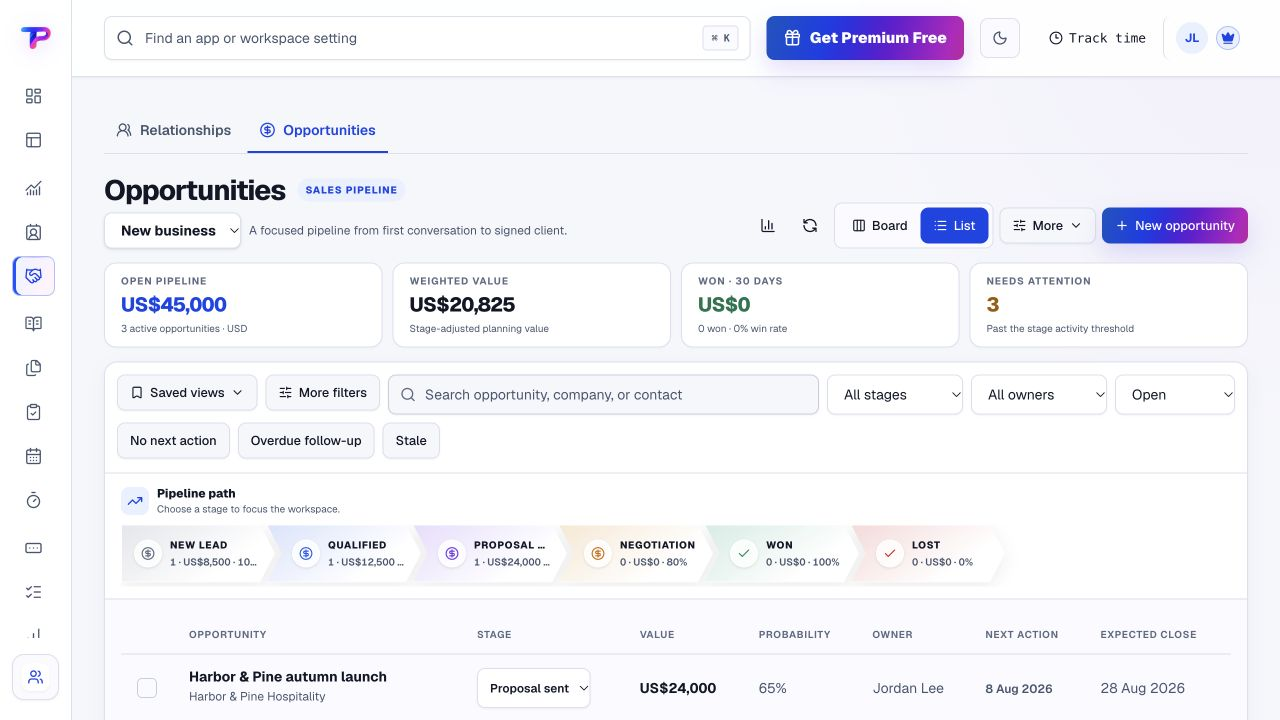The height and width of the screenshot is (720, 1280).
Task: Click the app logo at top left
Action: [x=35, y=38]
